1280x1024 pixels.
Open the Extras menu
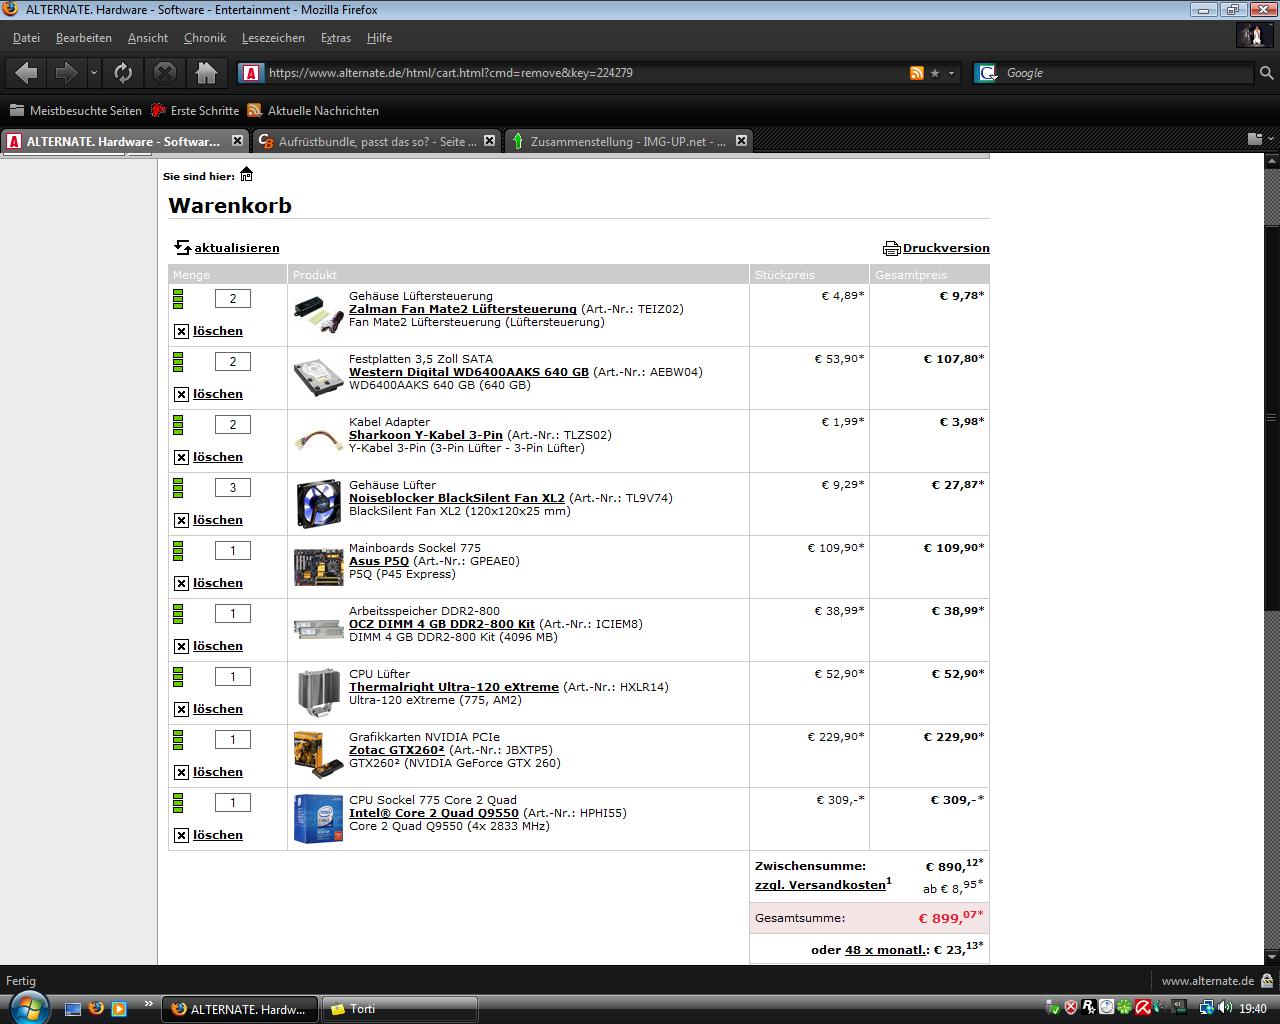336,38
